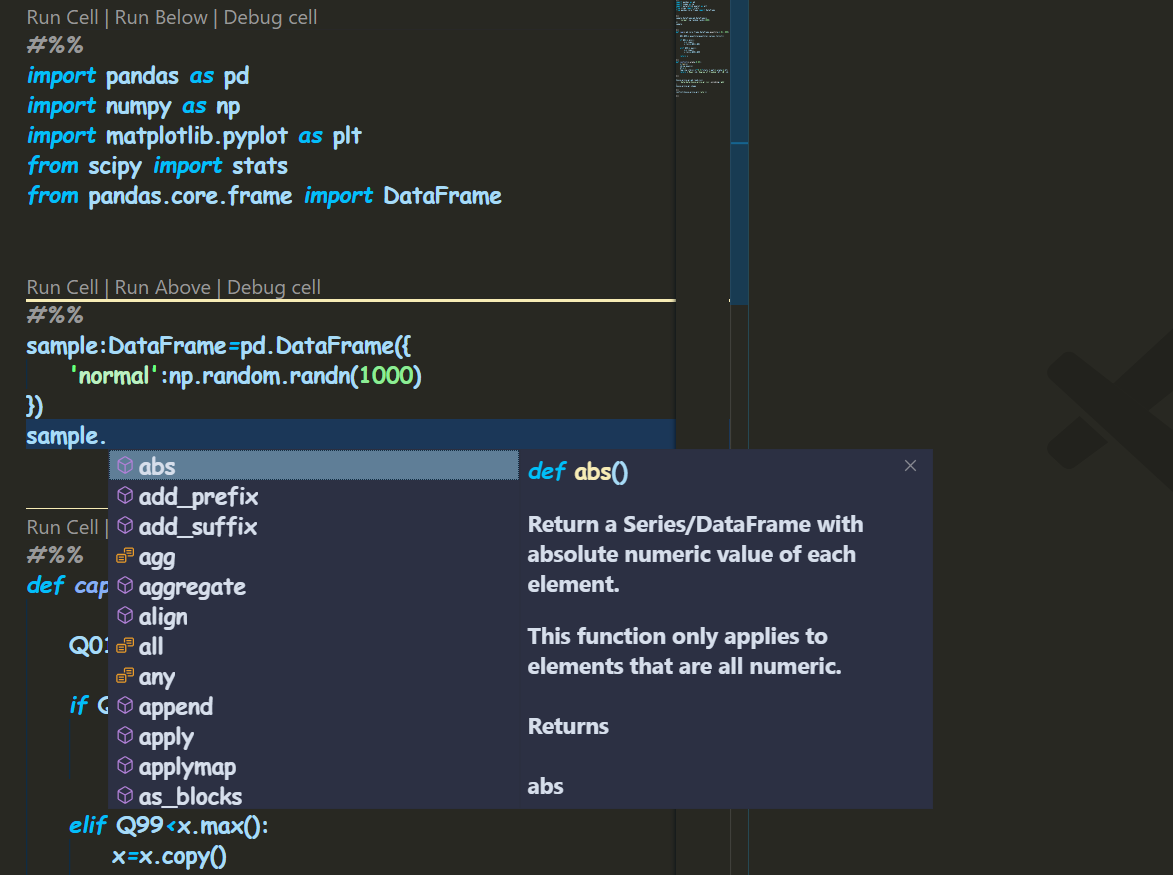Click the method icon beside "applymap"
The image size is (1173, 875).
click(x=124, y=766)
